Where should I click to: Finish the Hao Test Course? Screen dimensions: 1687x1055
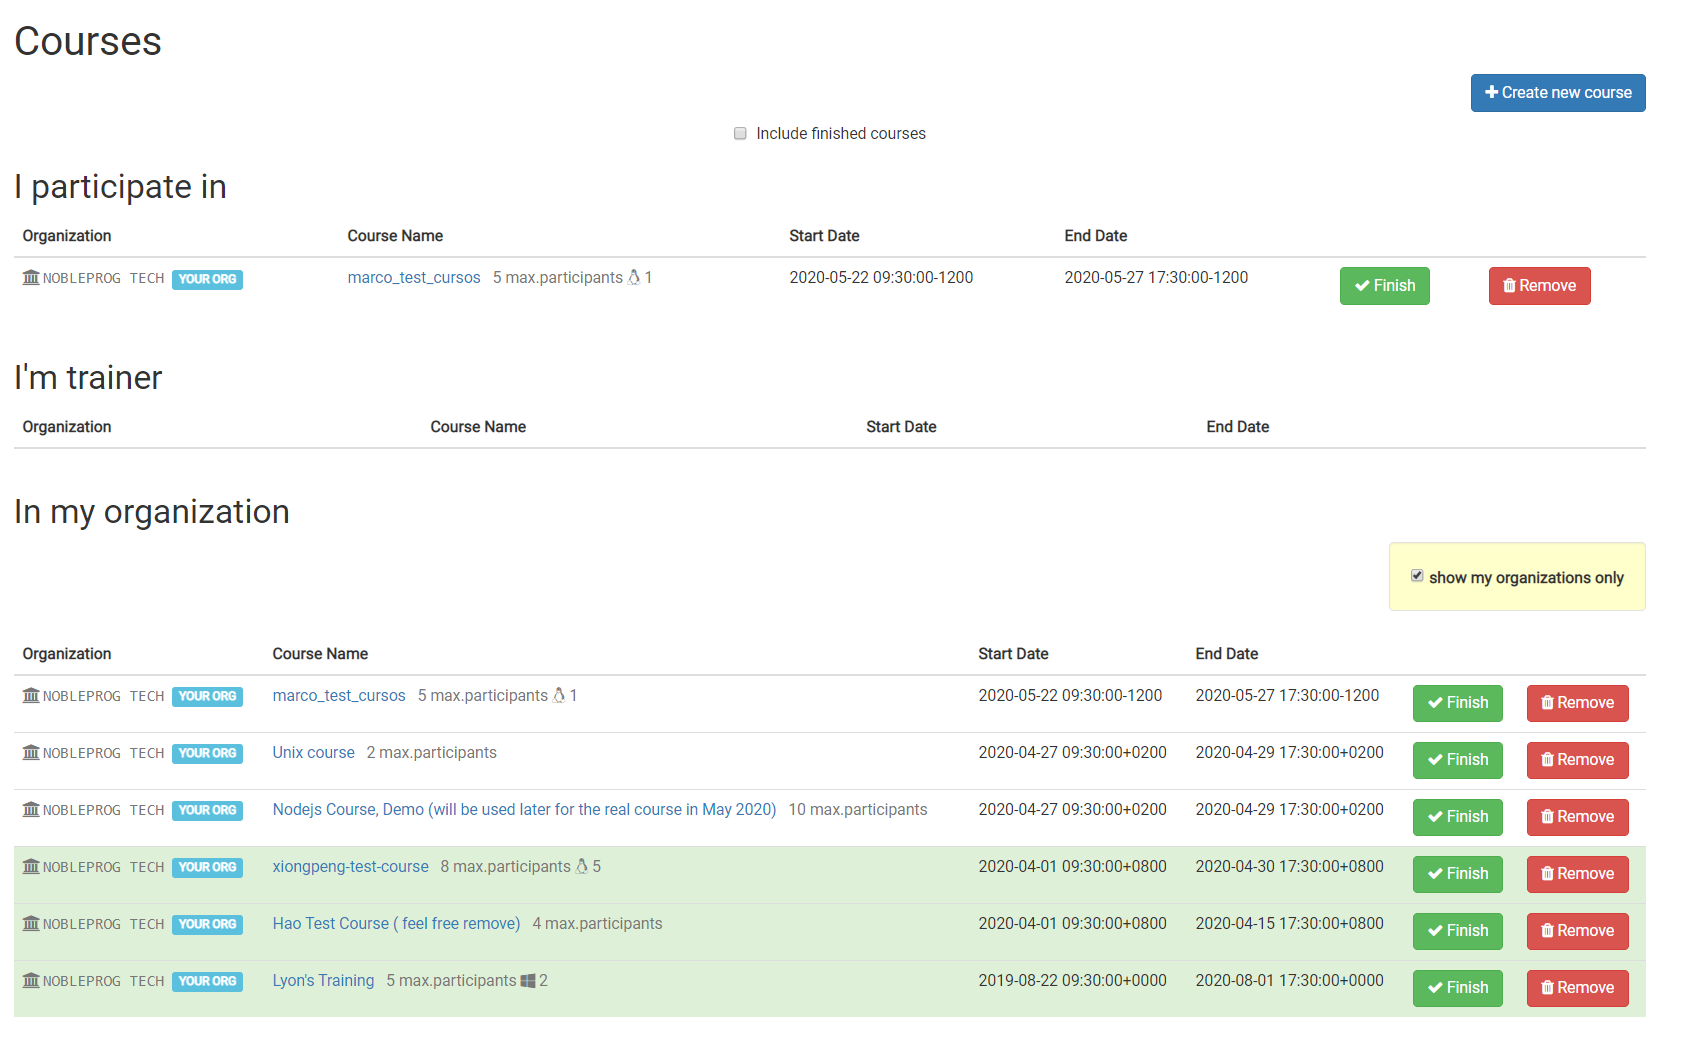[x=1457, y=931]
